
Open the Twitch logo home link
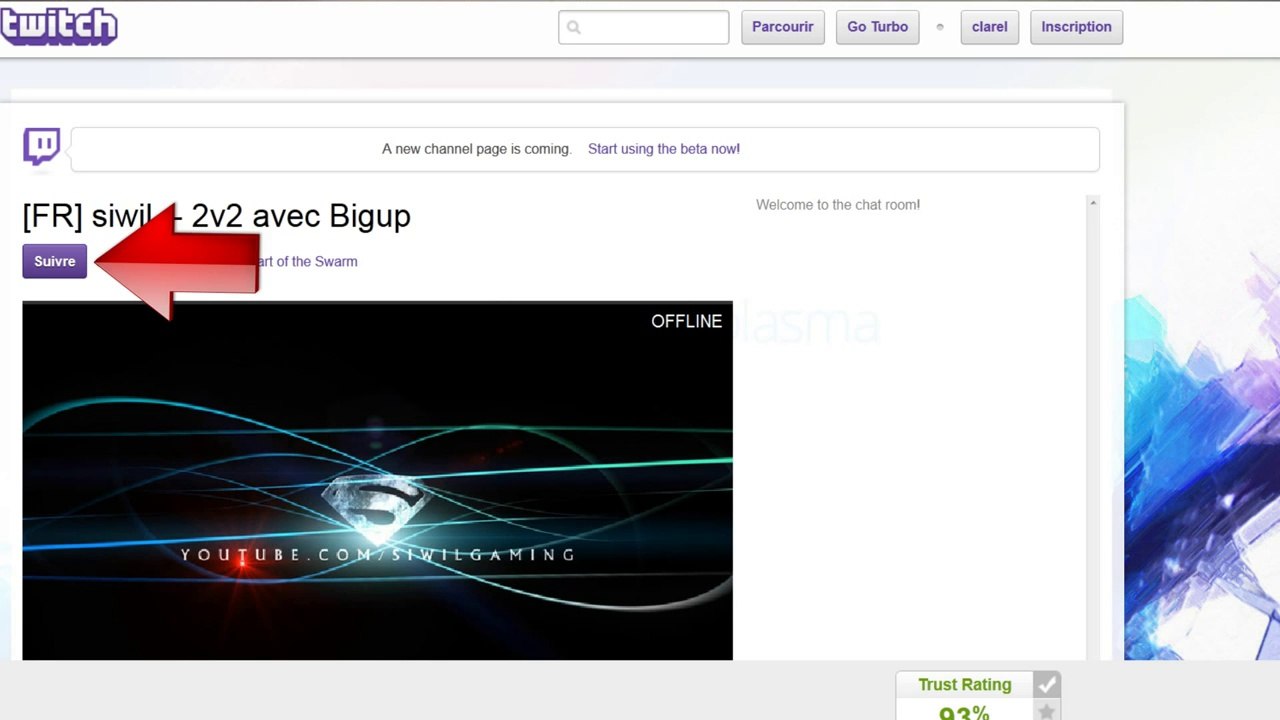[x=58, y=25]
